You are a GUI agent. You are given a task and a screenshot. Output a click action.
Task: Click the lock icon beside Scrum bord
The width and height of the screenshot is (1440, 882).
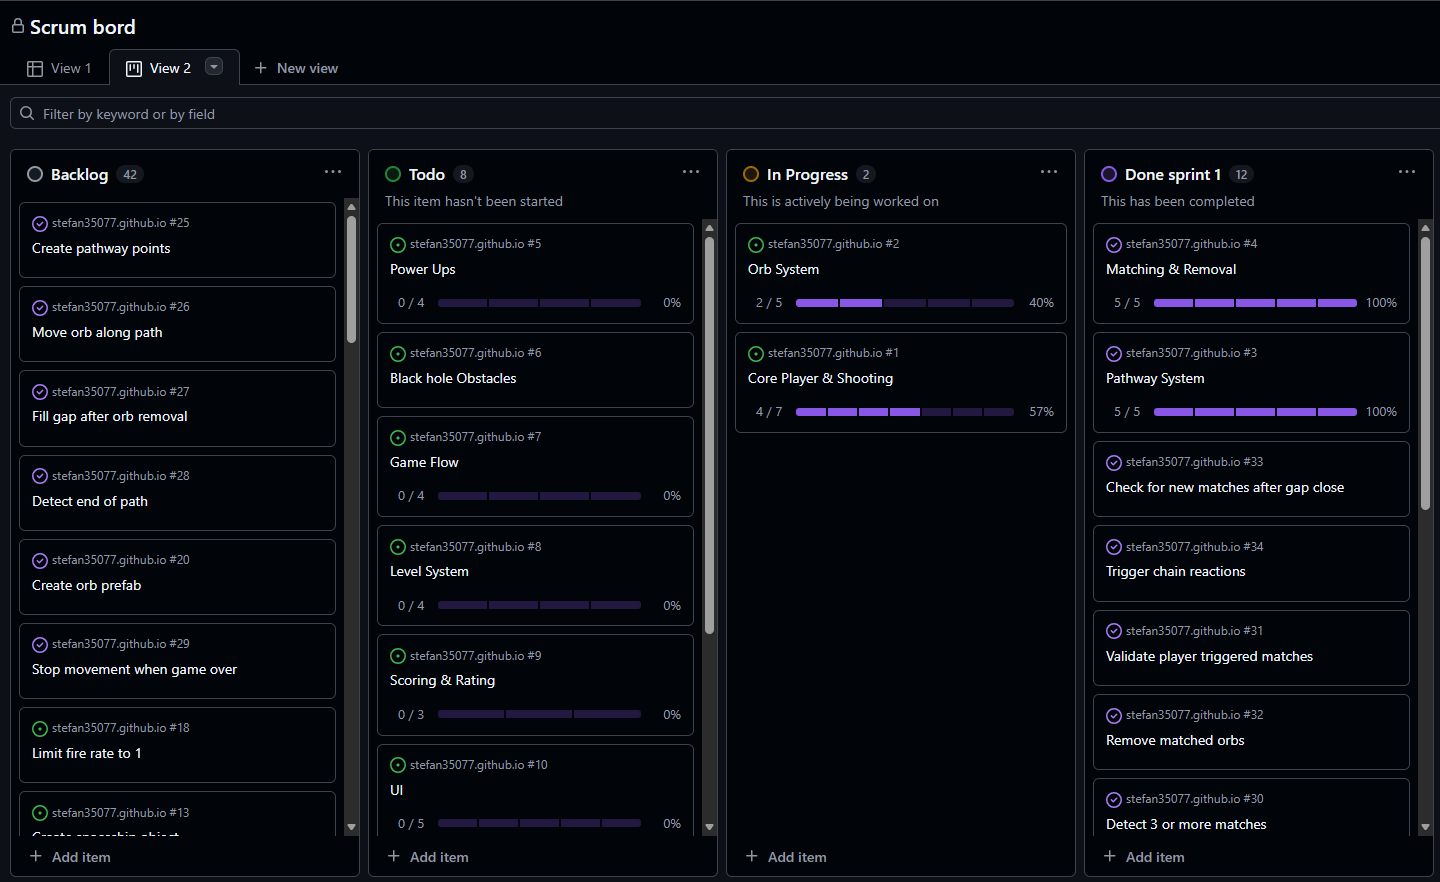click(x=17, y=26)
